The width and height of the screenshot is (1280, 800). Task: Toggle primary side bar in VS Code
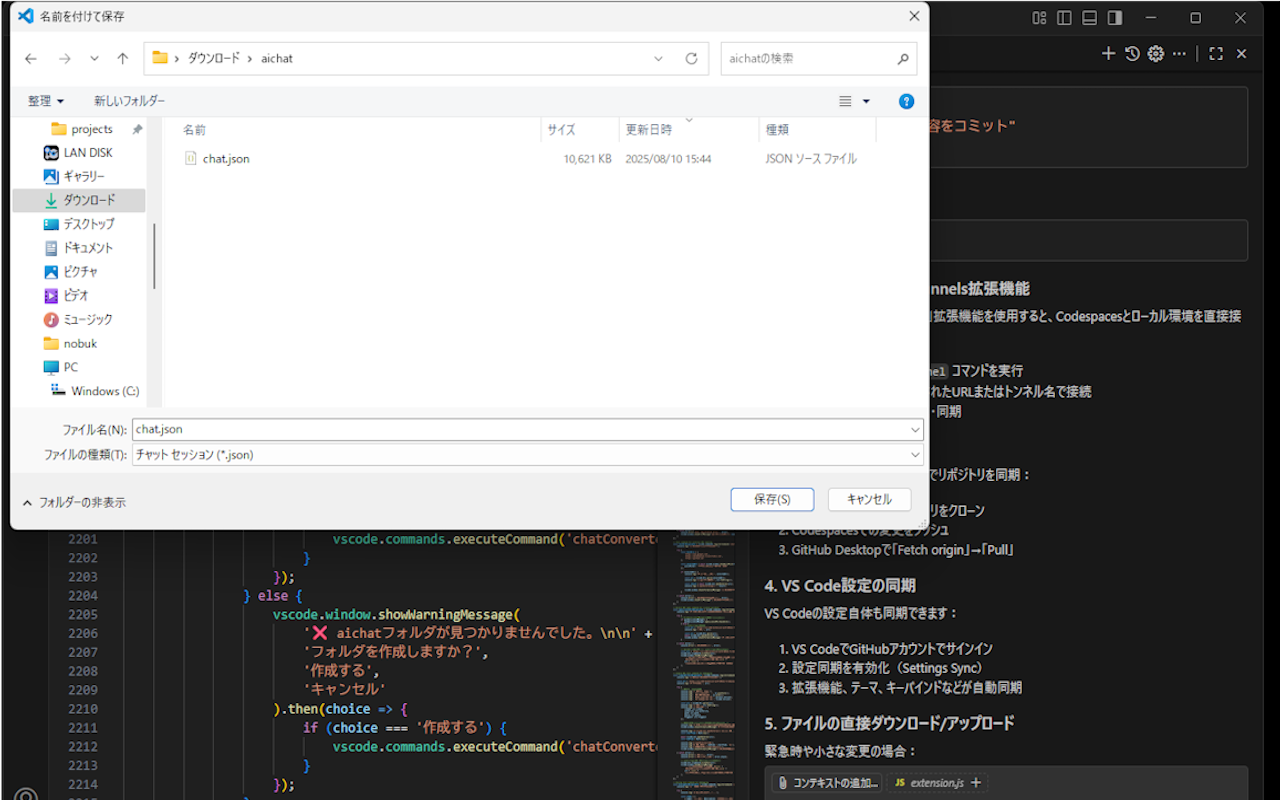pyautogui.click(x=1064, y=18)
